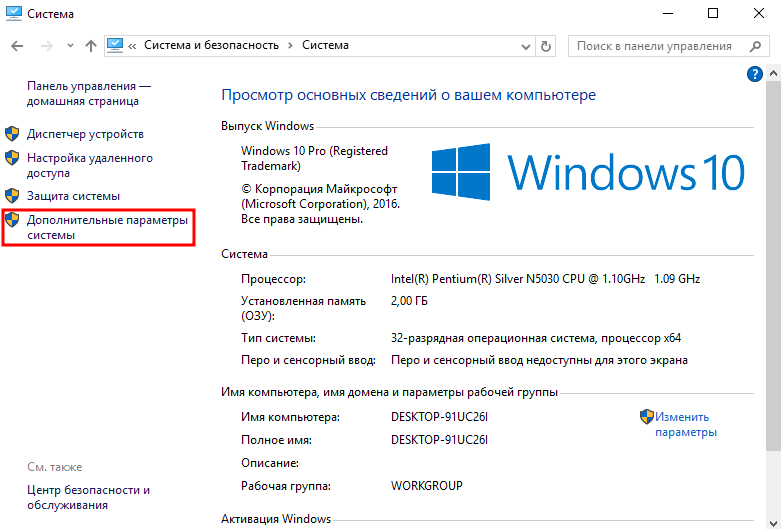Click the text 'Windows 10 Pro (Registered Trademark)'
The image size is (781, 529).
point(314,158)
